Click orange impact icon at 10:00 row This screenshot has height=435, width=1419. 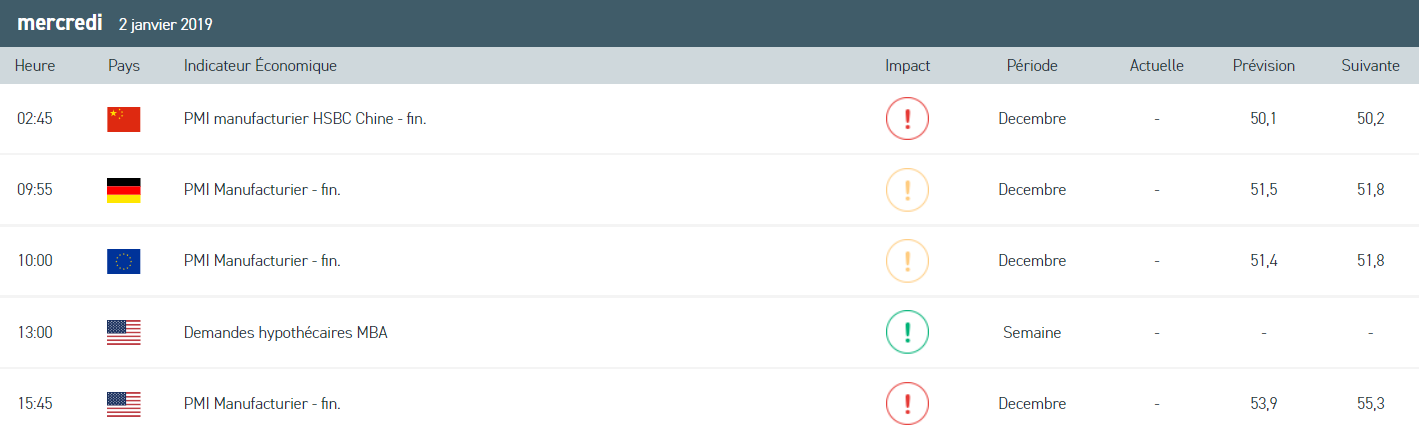coord(907,261)
